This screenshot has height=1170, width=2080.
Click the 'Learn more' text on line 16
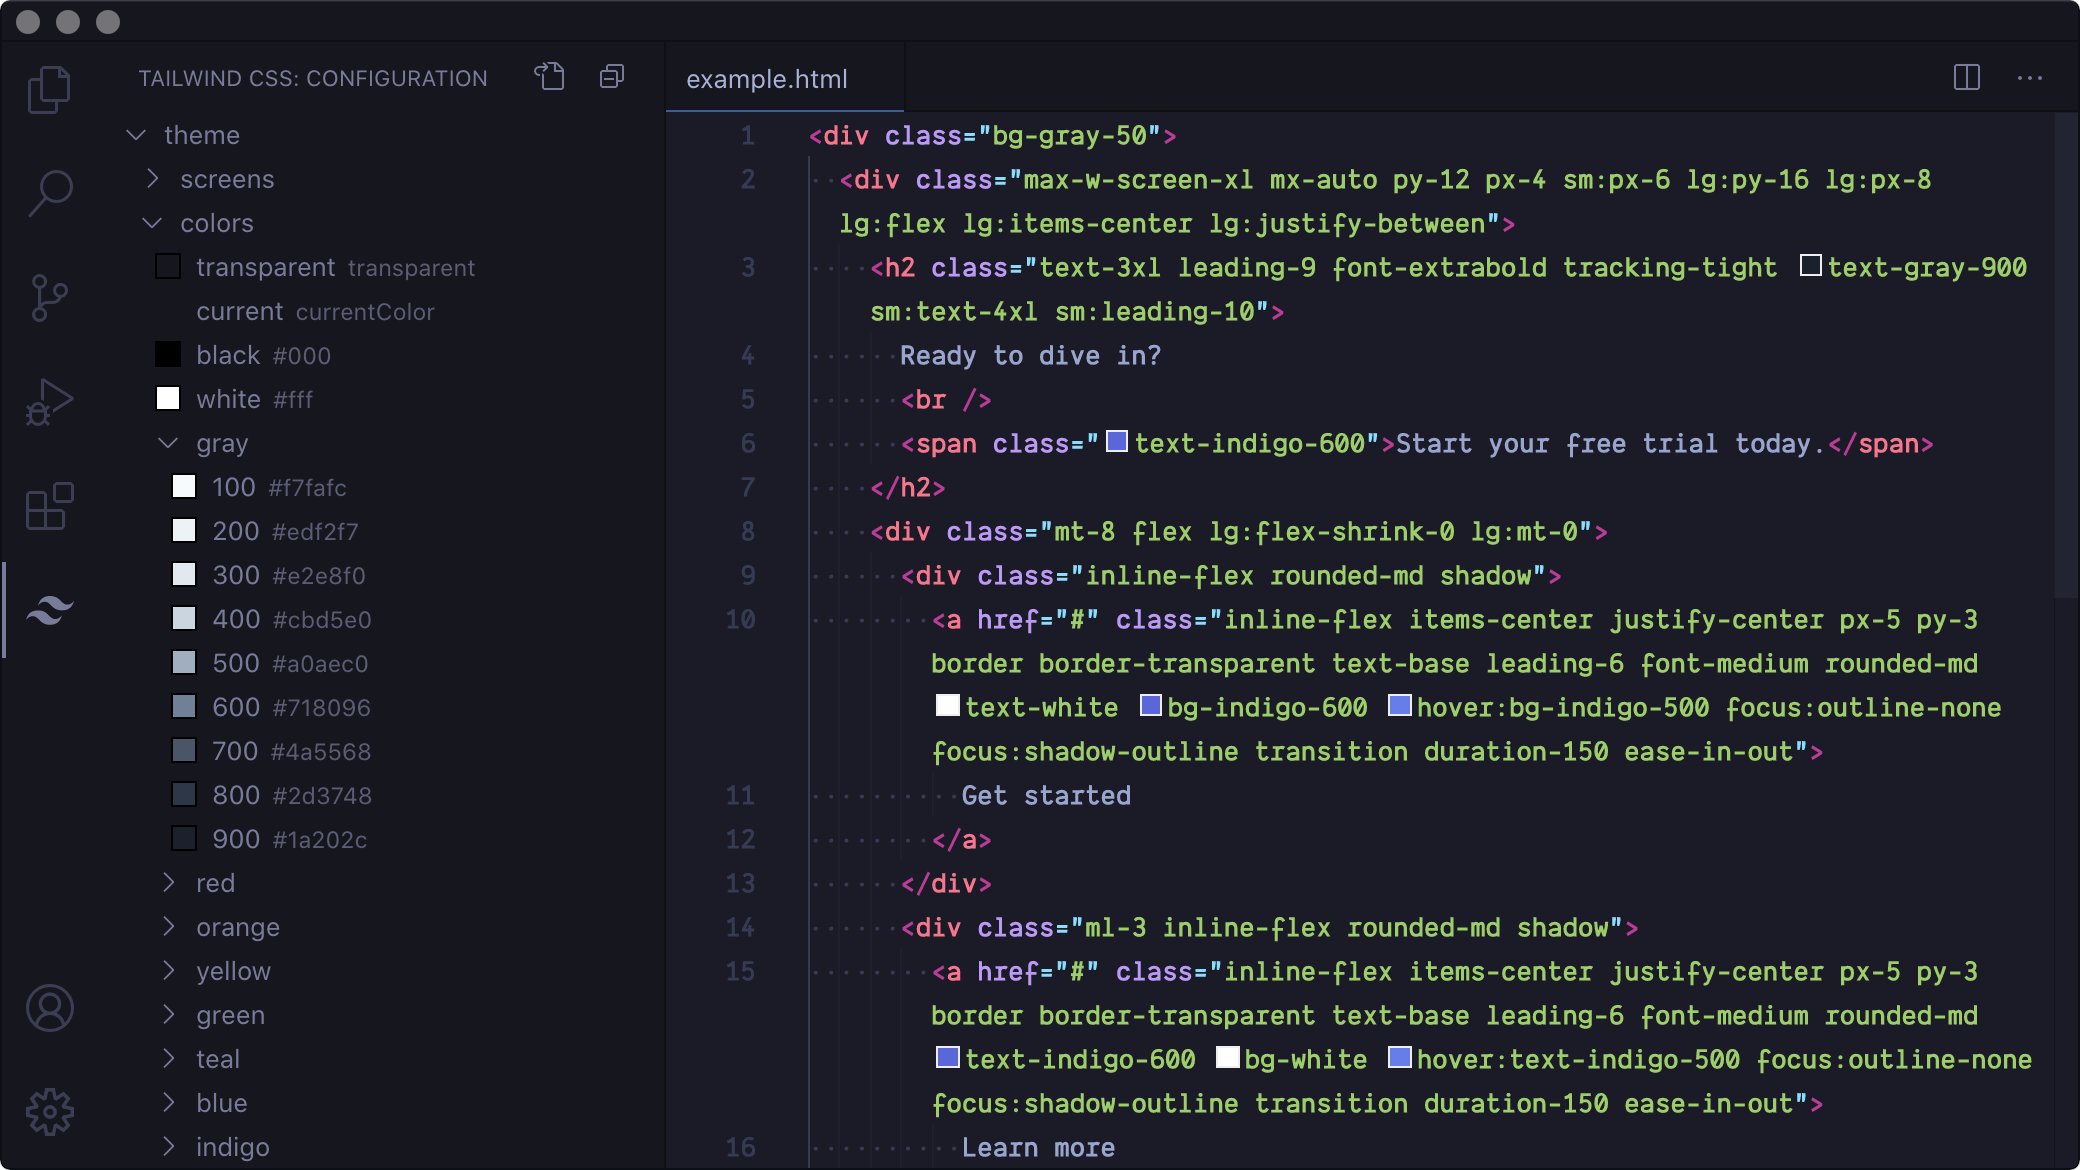1038,1147
